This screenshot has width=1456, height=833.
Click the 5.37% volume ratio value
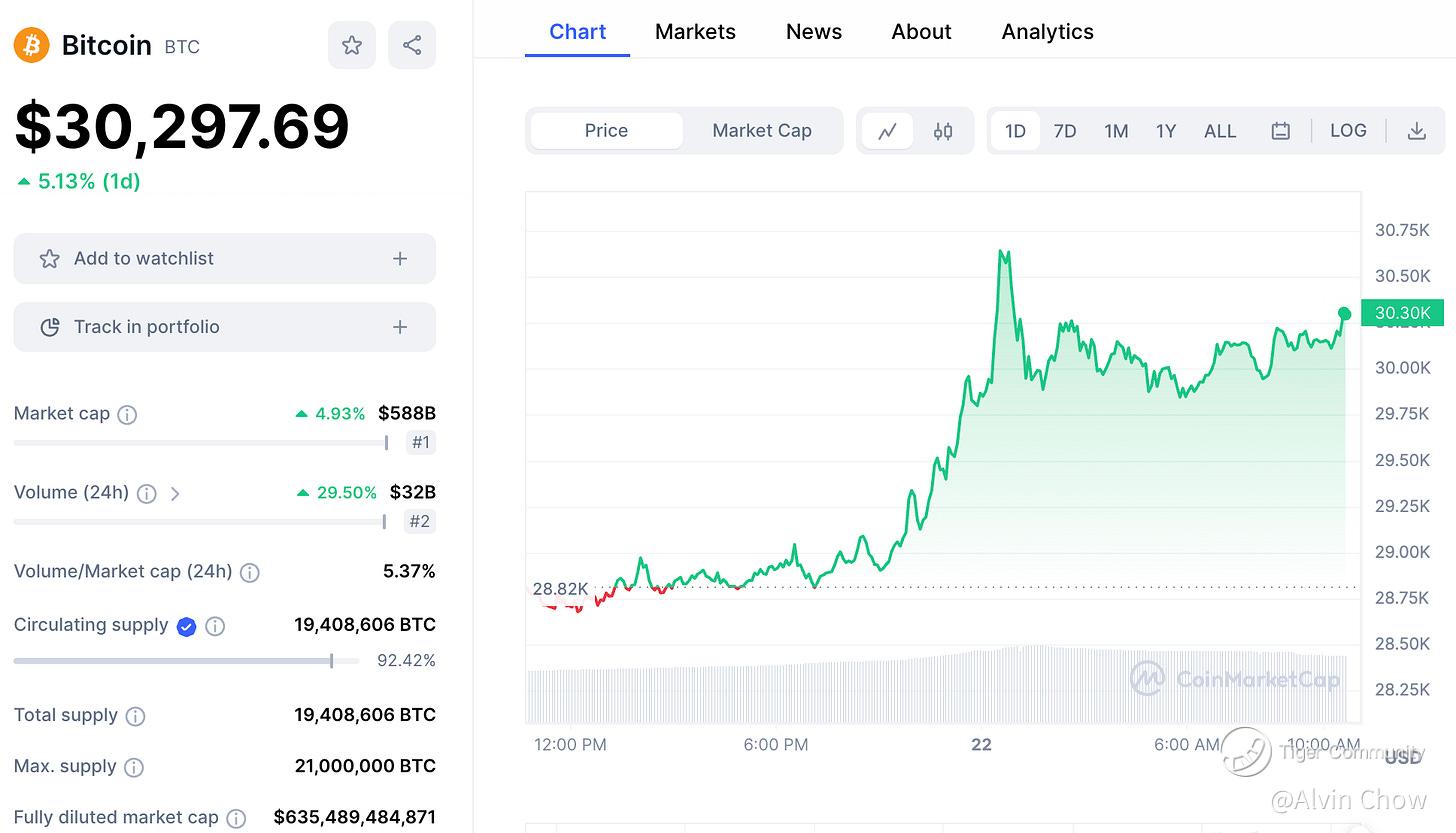(x=409, y=572)
